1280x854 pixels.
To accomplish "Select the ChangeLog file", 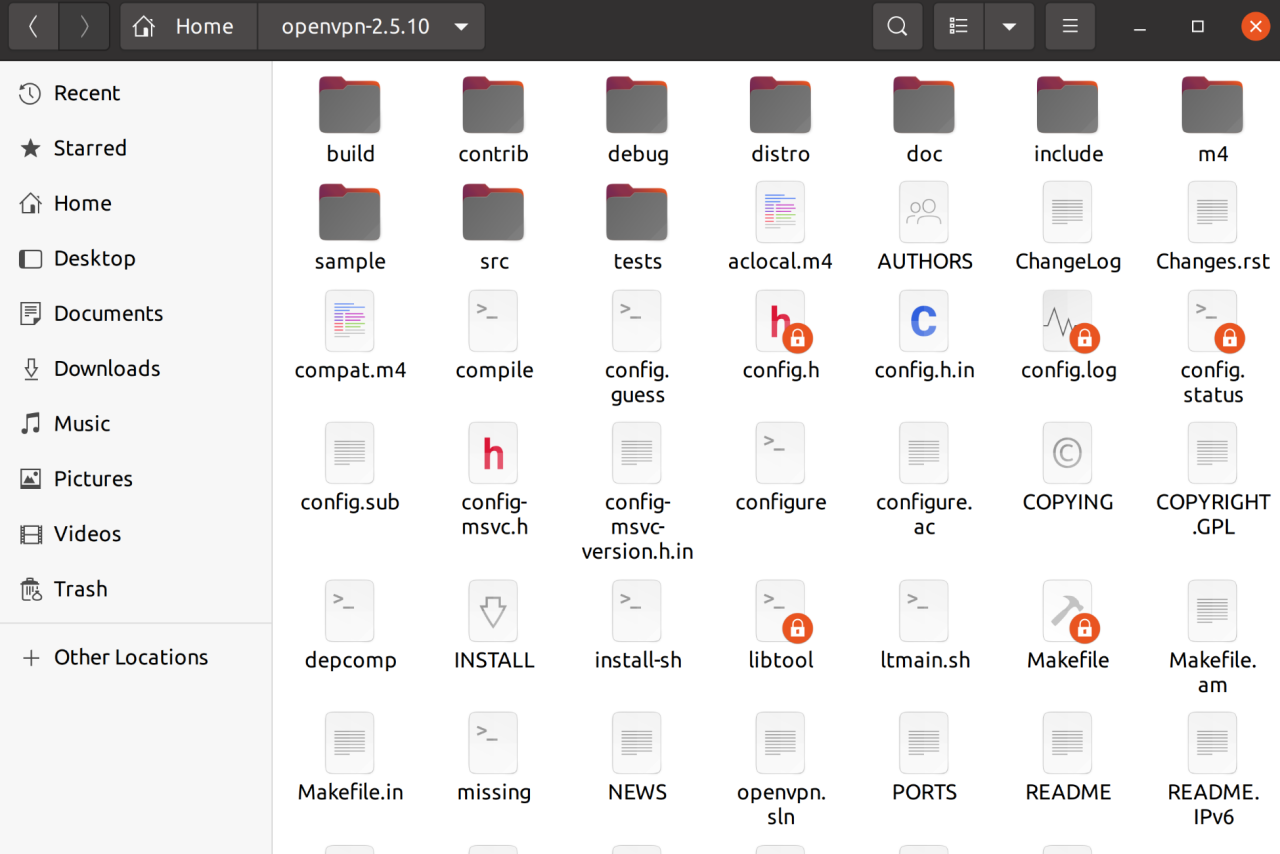I will click(x=1068, y=228).
